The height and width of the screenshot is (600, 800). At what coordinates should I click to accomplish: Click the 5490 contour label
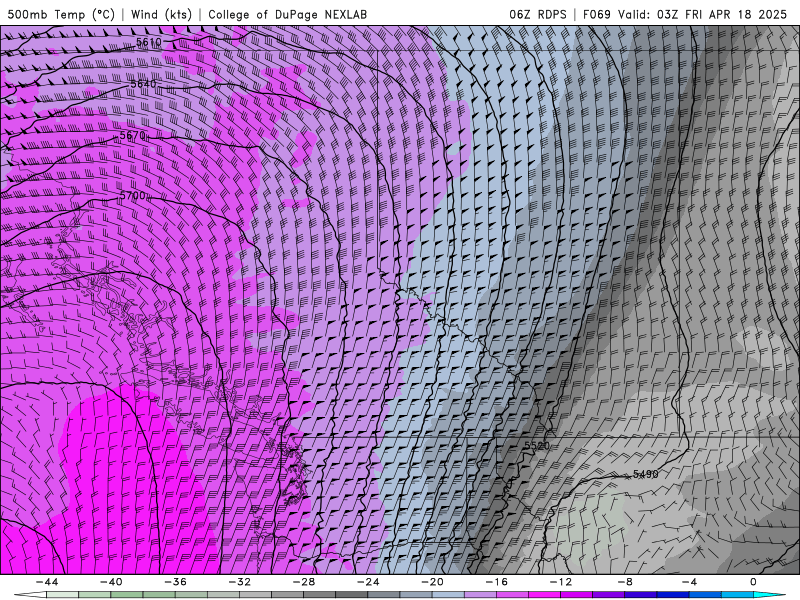[x=645, y=474]
